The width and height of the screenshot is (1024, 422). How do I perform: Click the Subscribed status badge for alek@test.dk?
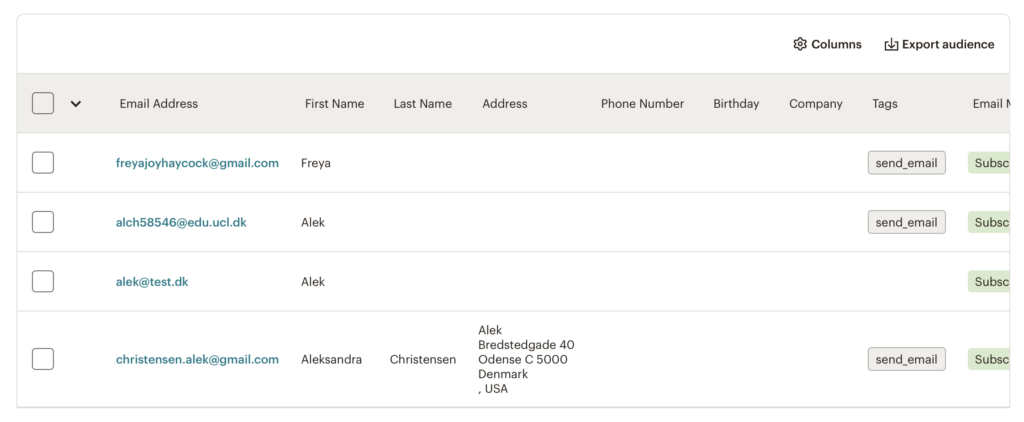coord(992,281)
